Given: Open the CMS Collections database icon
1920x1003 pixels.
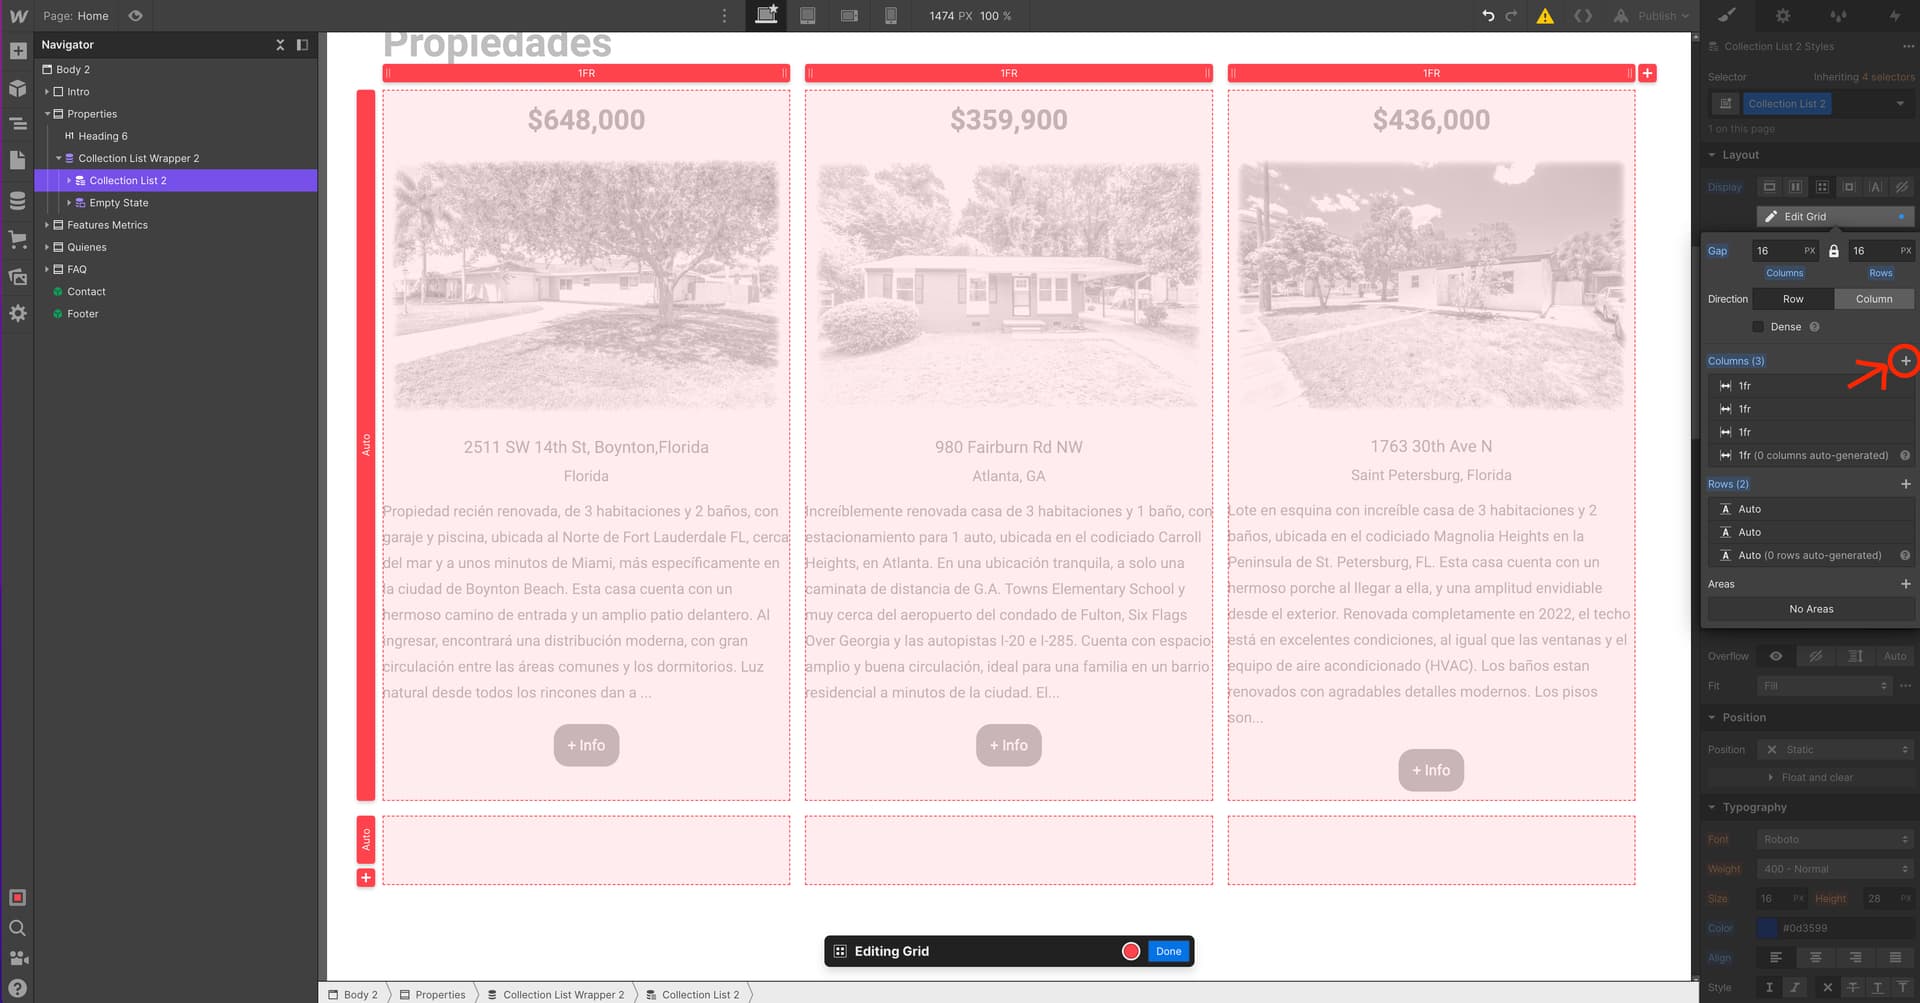Looking at the screenshot, I should tap(17, 201).
